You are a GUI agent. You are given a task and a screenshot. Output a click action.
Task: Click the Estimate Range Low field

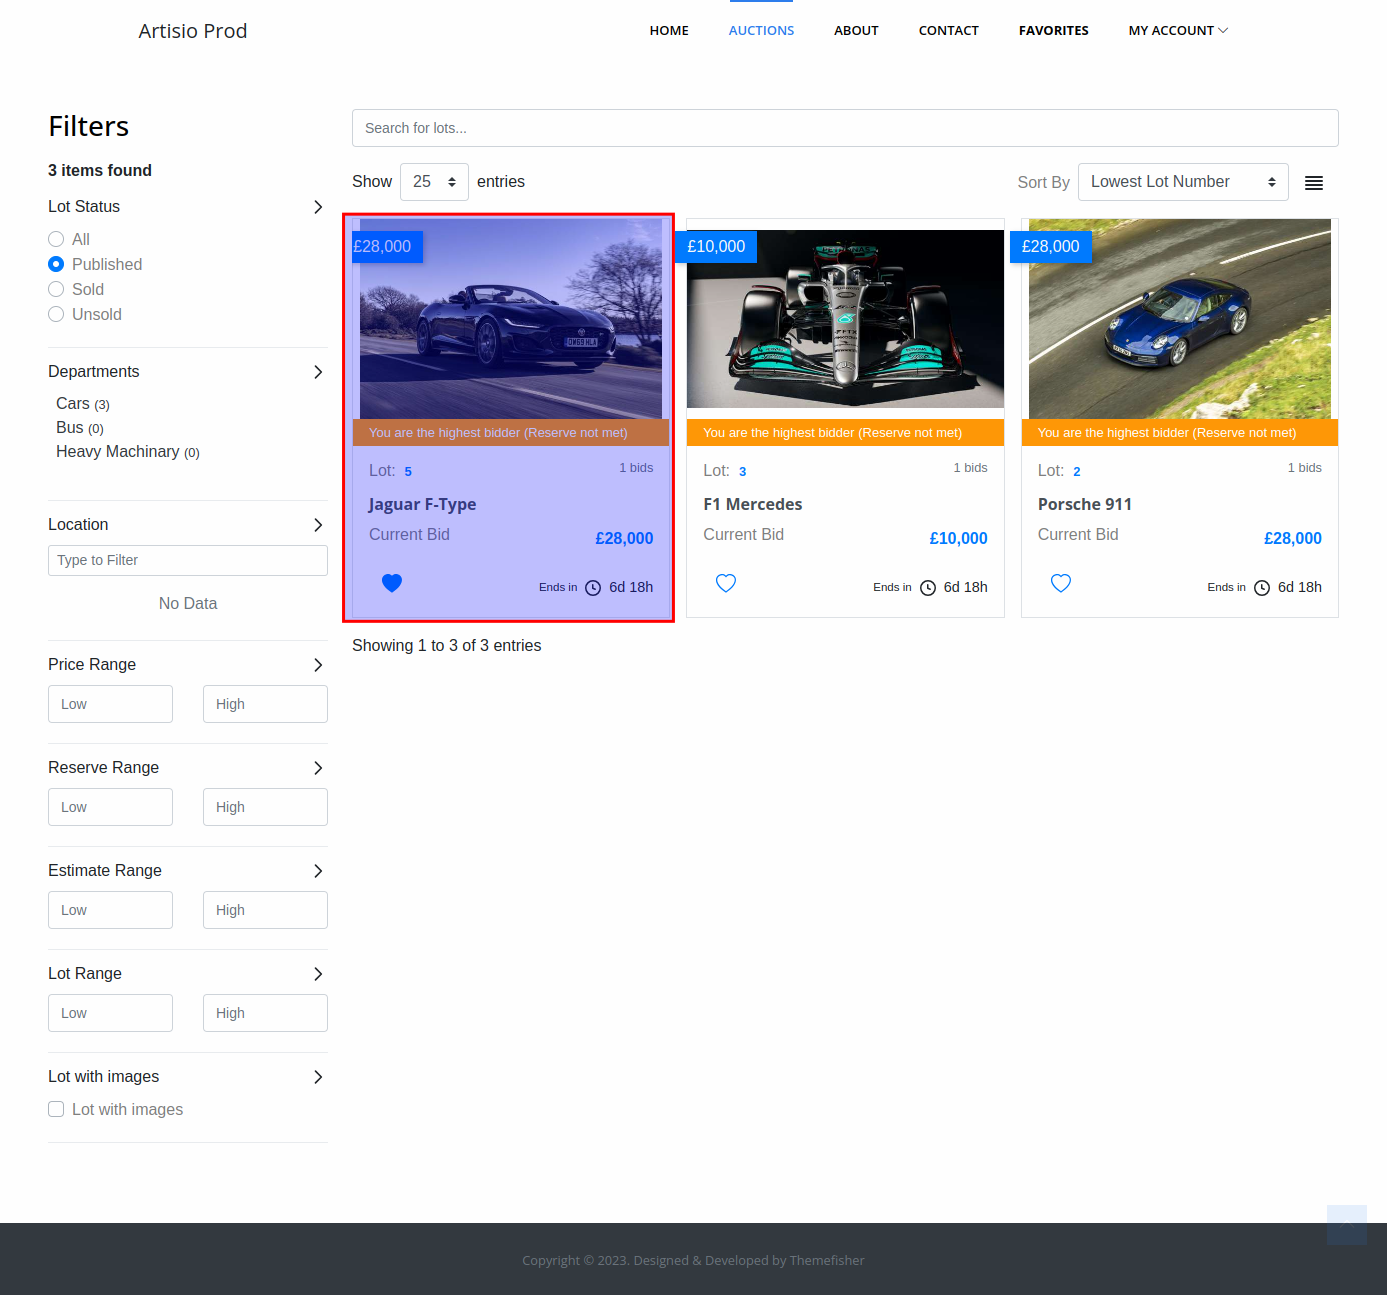[x=110, y=910]
